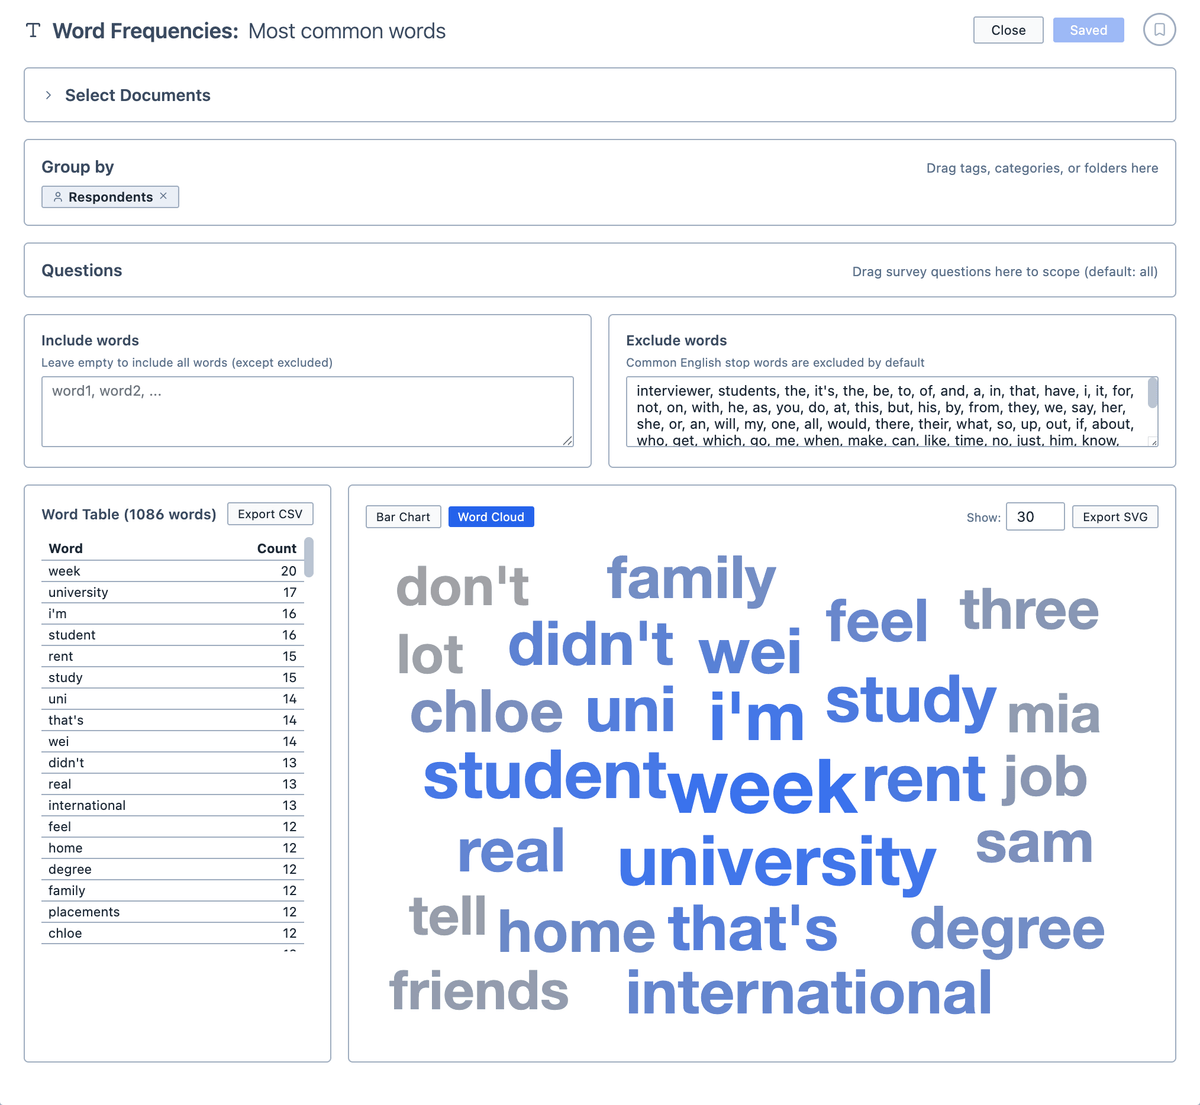Switch to the Bar Chart view
The image size is (1200, 1105).
[x=403, y=517]
